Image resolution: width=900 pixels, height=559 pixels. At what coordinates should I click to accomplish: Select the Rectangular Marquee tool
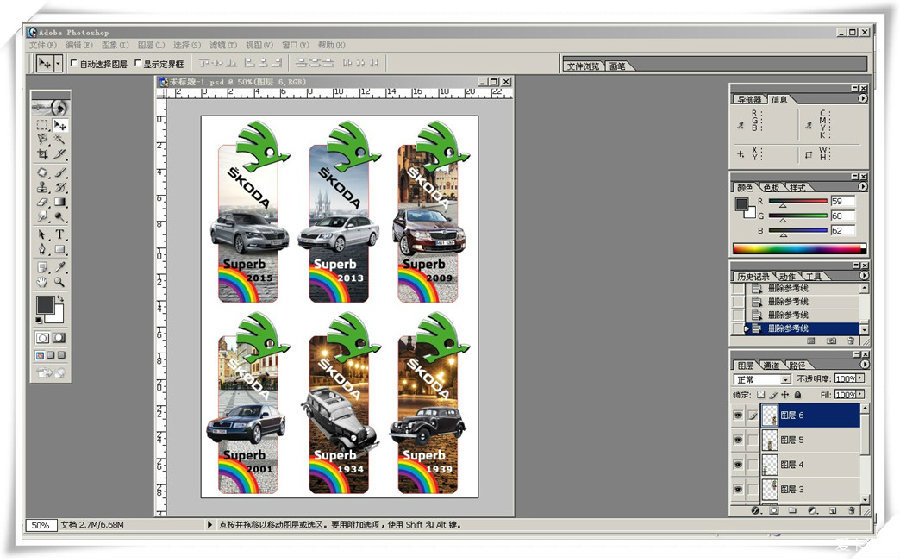click(x=42, y=125)
